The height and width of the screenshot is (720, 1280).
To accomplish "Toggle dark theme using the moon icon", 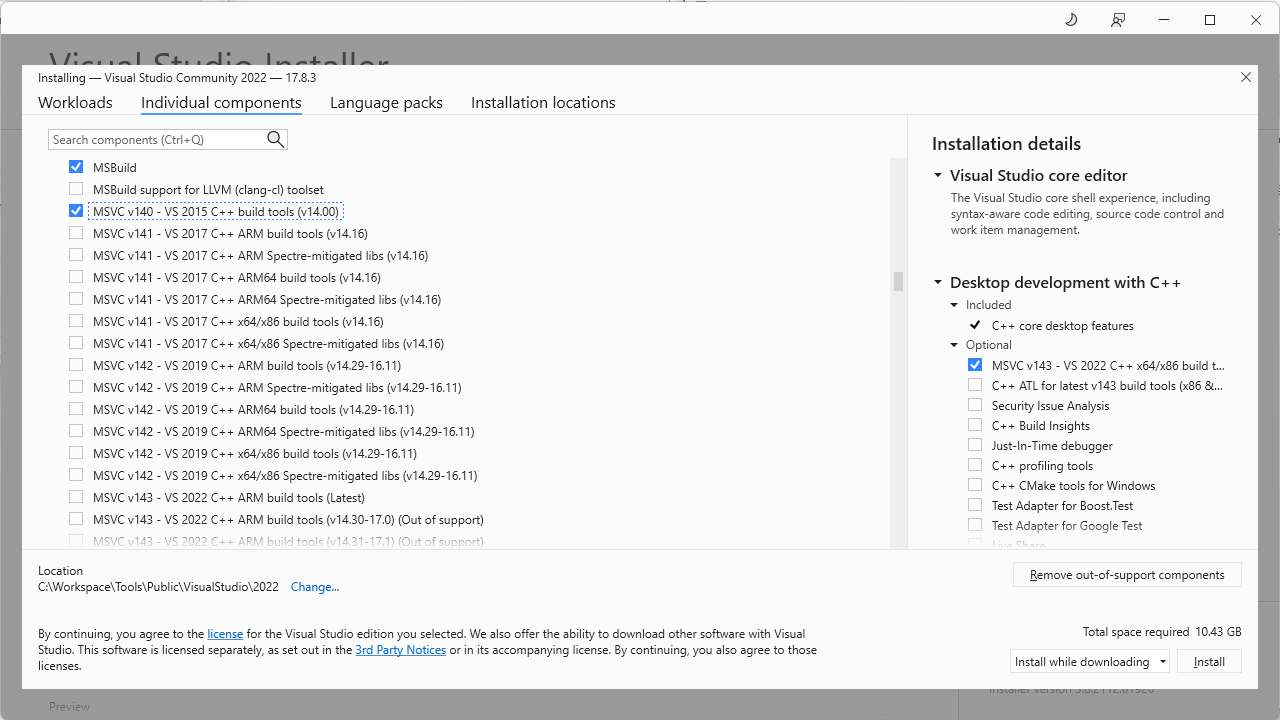I will click(1070, 19).
